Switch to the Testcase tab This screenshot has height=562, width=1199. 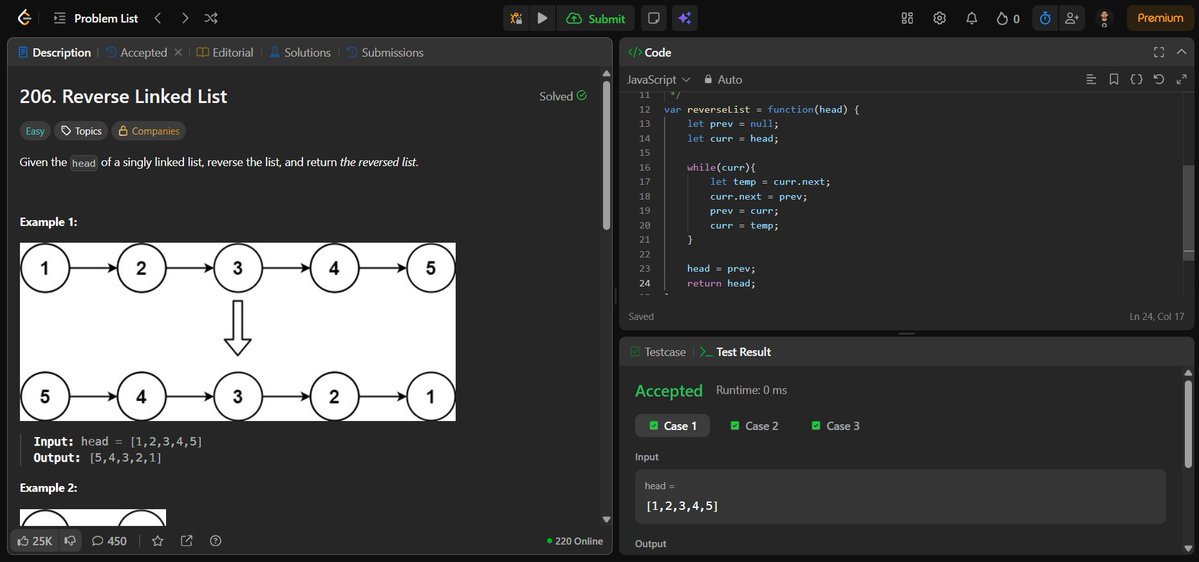(658, 352)
